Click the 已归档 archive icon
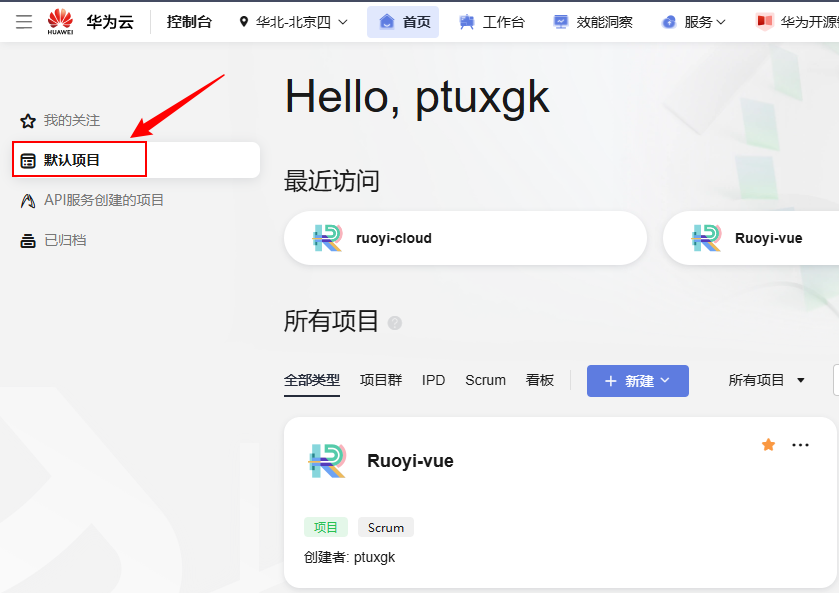839x593 pixels. pyautogui.click(x=28, y=241)
